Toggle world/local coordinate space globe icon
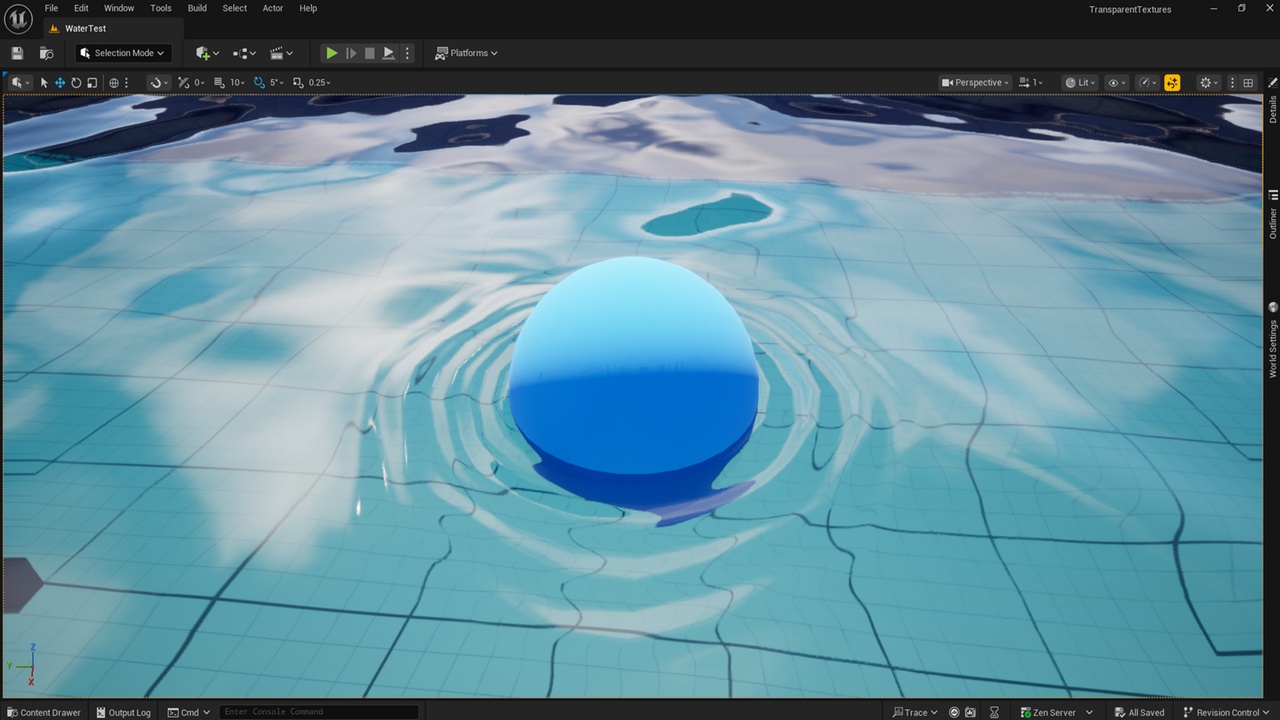The image size is (1280, 720). pyautogui.click(x=114, y=83)
